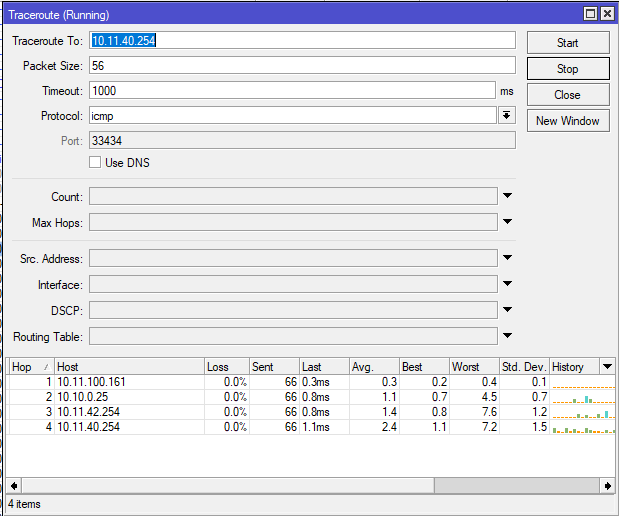This screenshot has height=516, width=619.
Task: Focus the Traceroute To address field
Action: (x=302, y=40)
